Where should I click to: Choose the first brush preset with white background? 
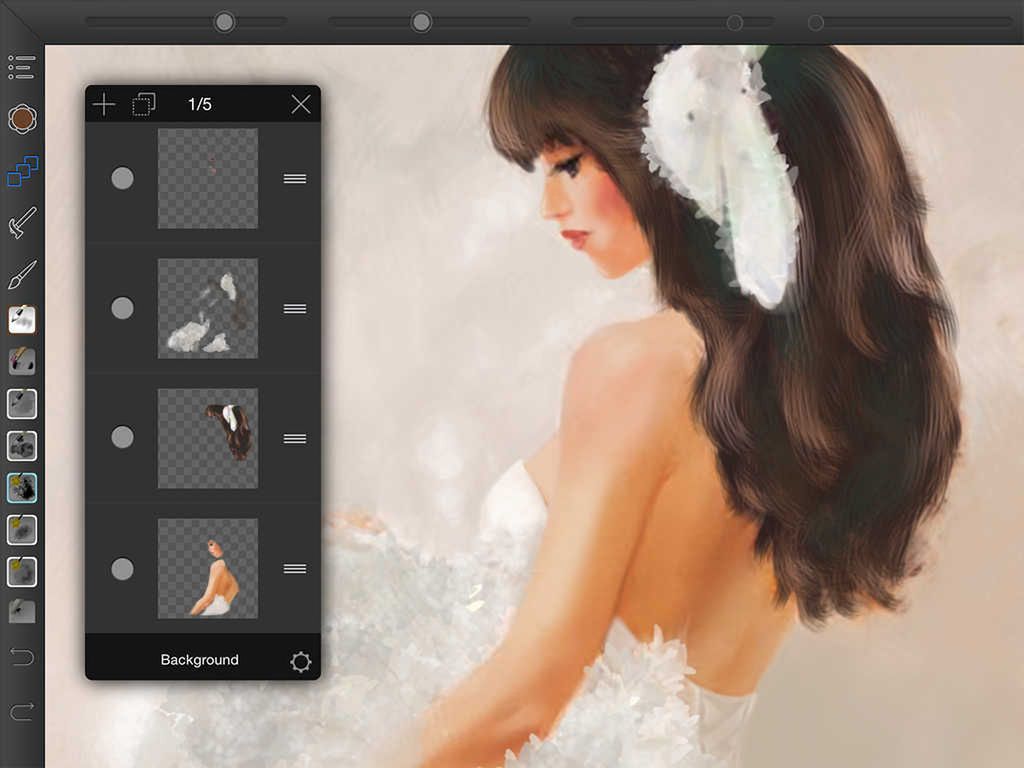pyautogui.click(x=22, y=320)
